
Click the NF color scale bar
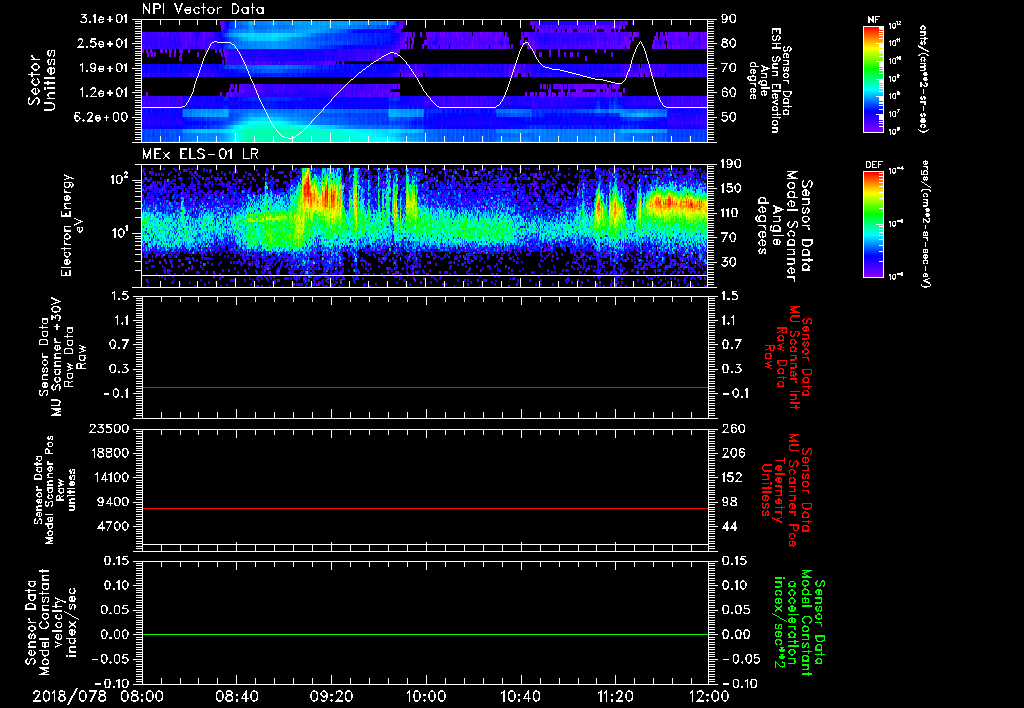coord(874,78)
